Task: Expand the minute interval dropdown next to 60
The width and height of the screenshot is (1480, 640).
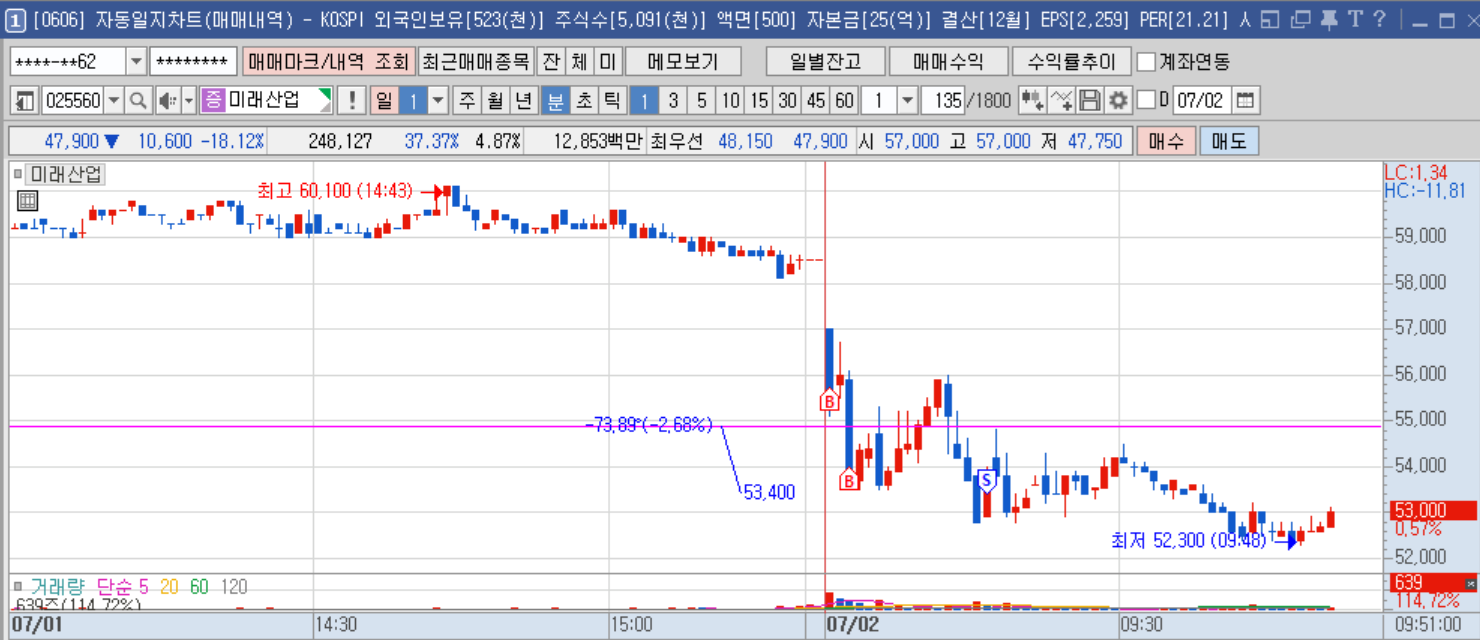Action: click(x=906, y=100)
